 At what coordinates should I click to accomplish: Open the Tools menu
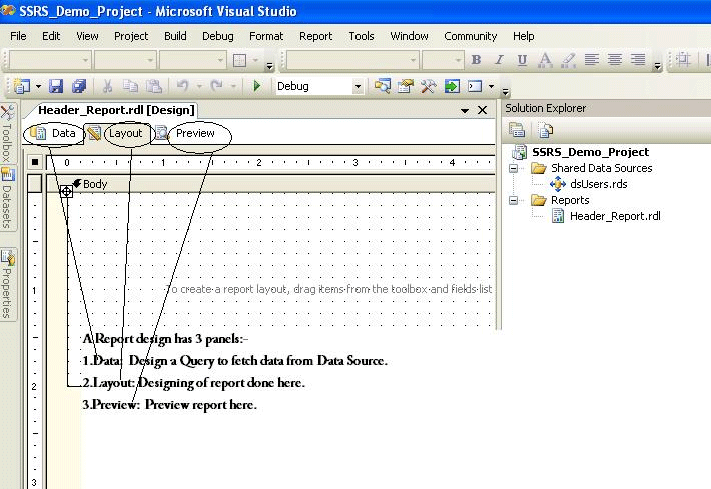tap(361, 36)
